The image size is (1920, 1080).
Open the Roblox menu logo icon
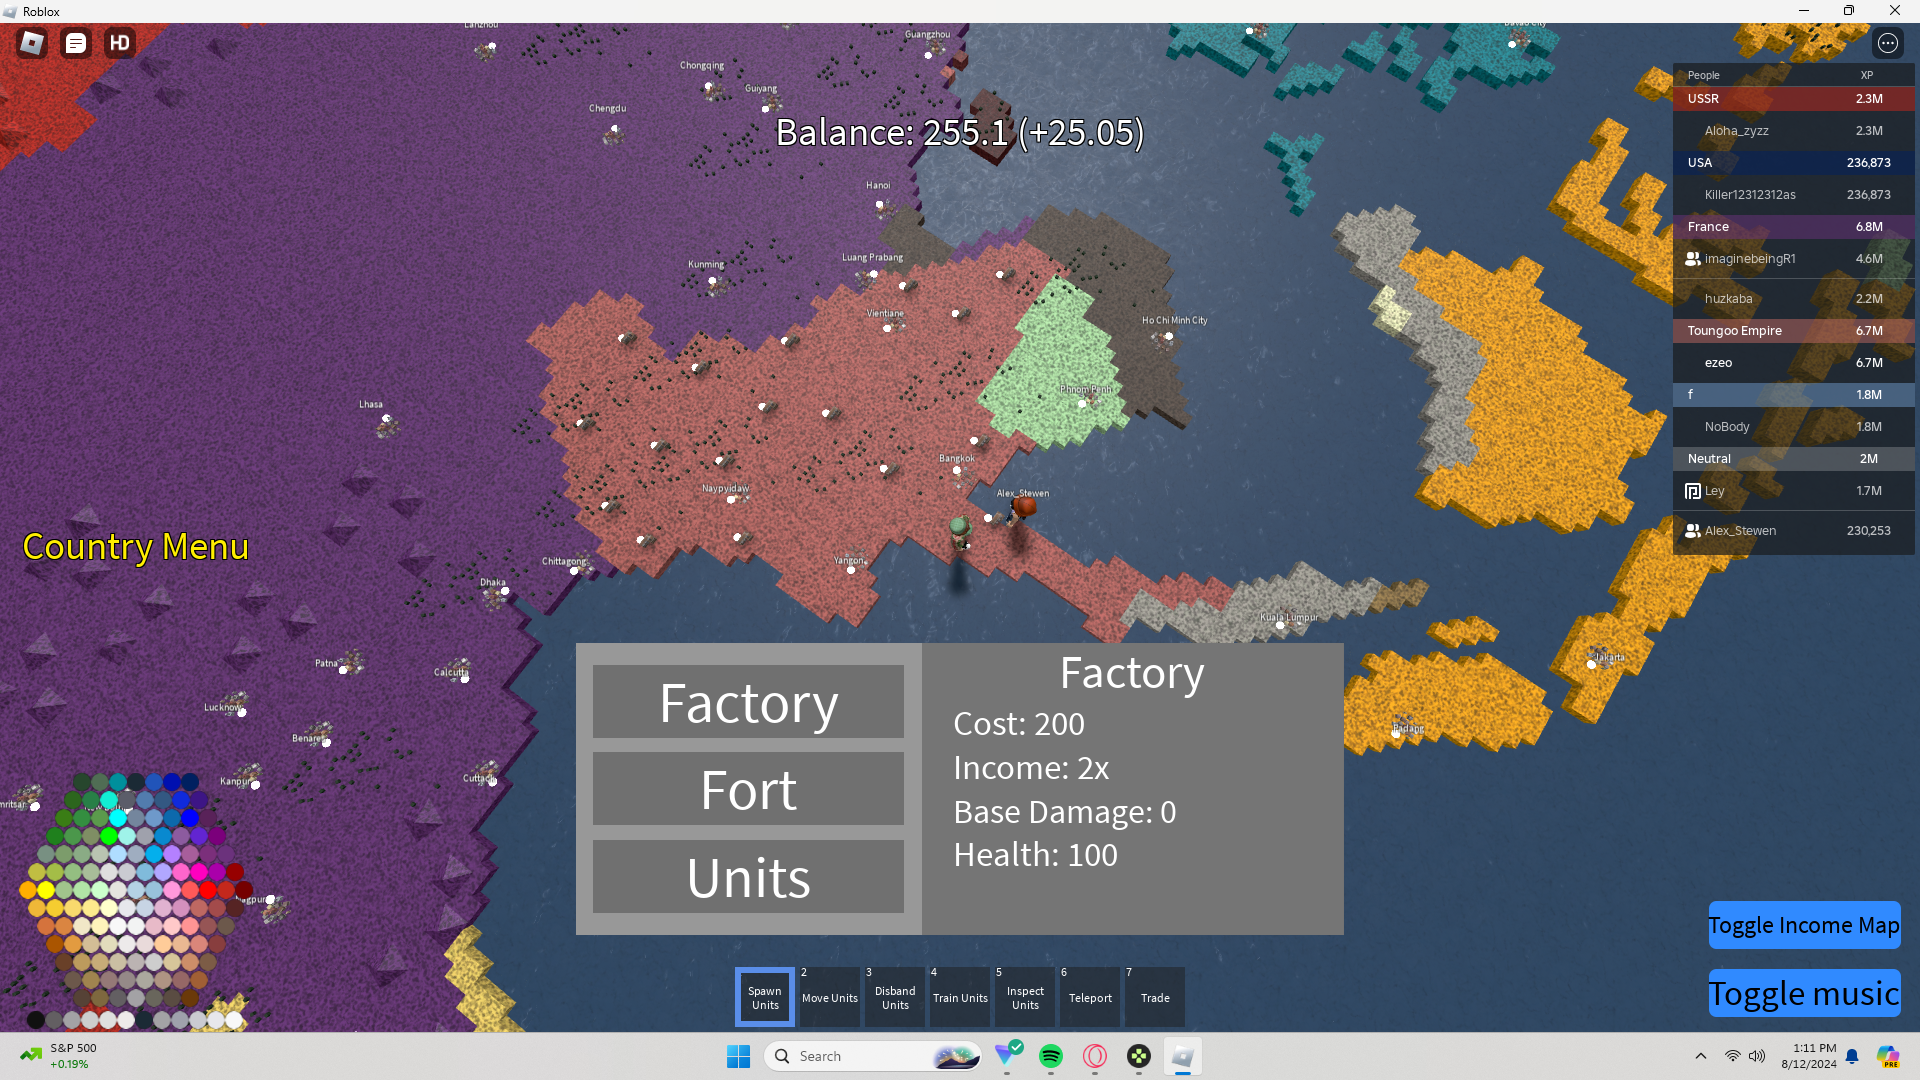[32, 43]
